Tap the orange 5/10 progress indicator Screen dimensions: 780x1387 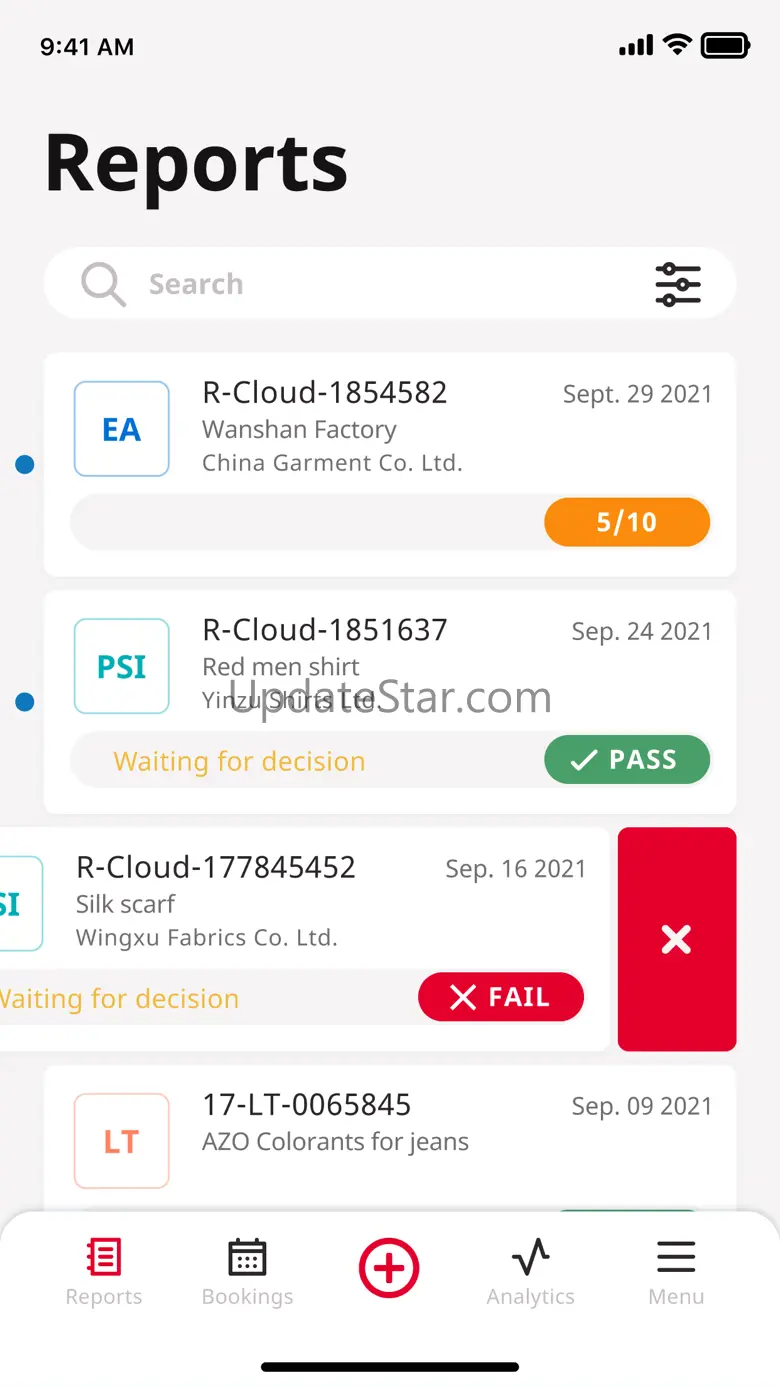[627, 522]
